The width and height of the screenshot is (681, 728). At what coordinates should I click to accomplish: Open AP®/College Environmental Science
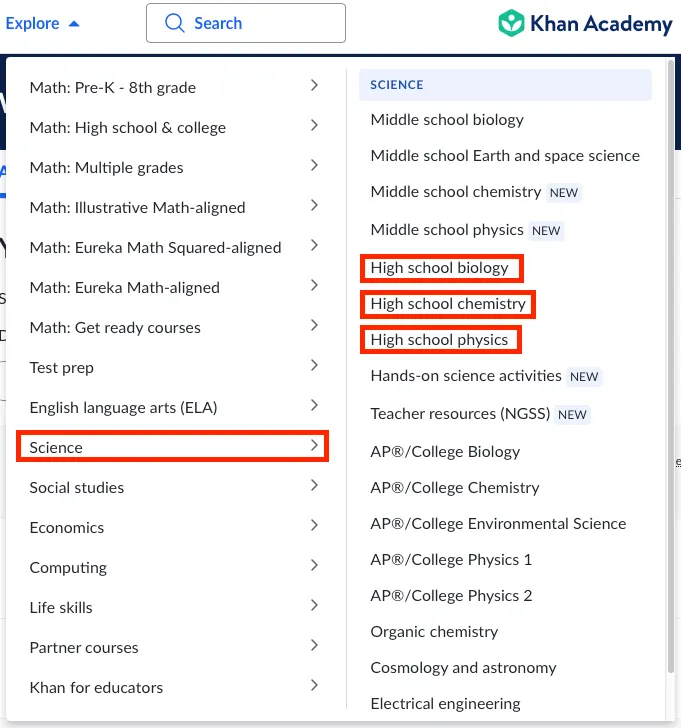click(x=498, y=524)
